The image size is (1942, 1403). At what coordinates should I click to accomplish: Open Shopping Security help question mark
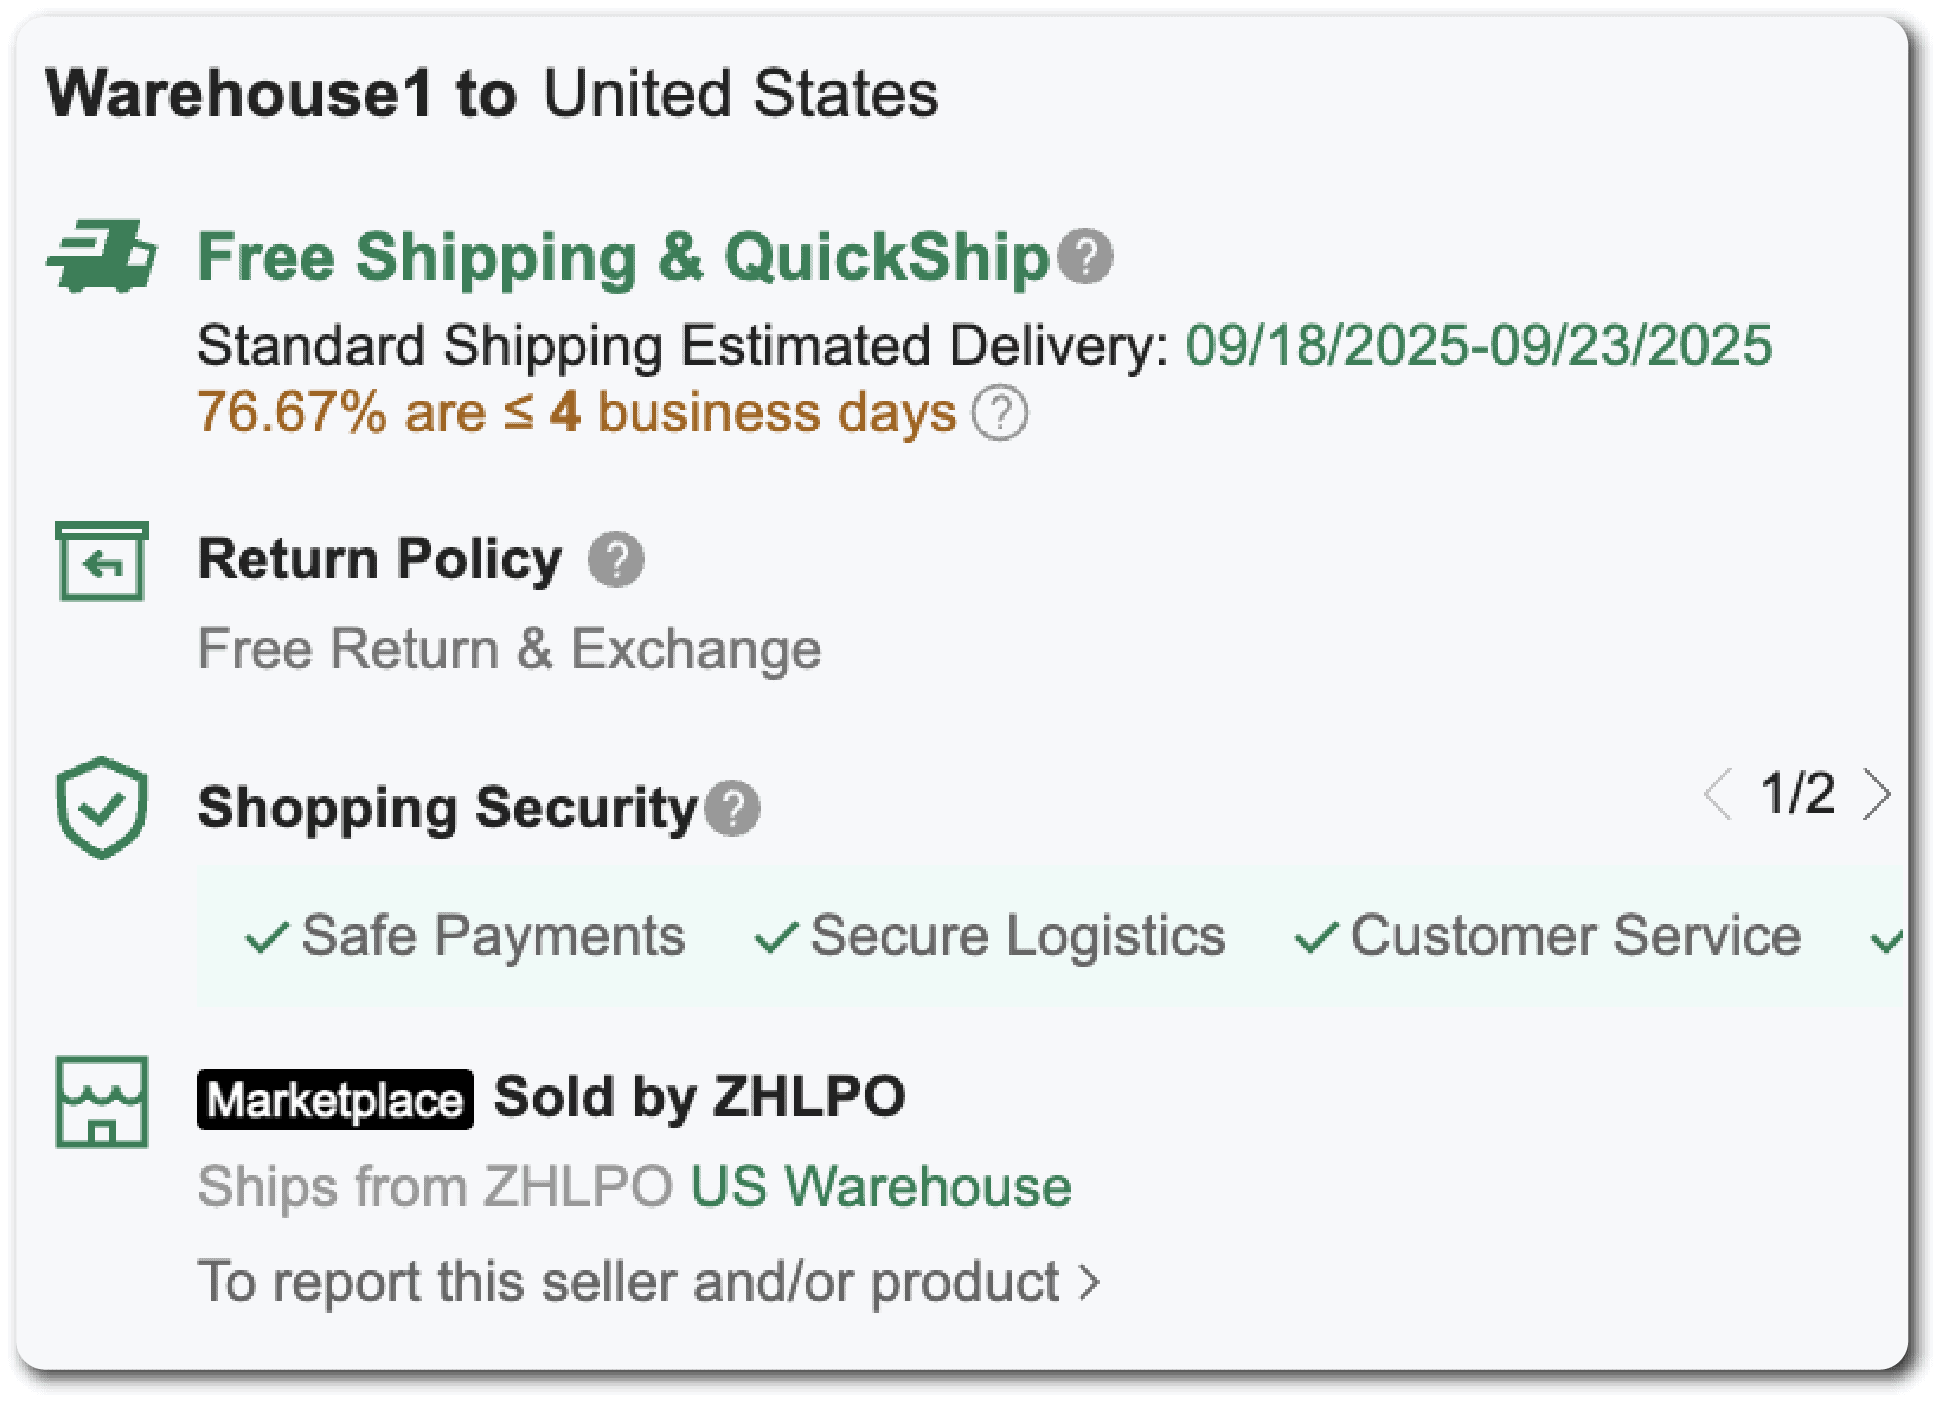pos(732,808)
